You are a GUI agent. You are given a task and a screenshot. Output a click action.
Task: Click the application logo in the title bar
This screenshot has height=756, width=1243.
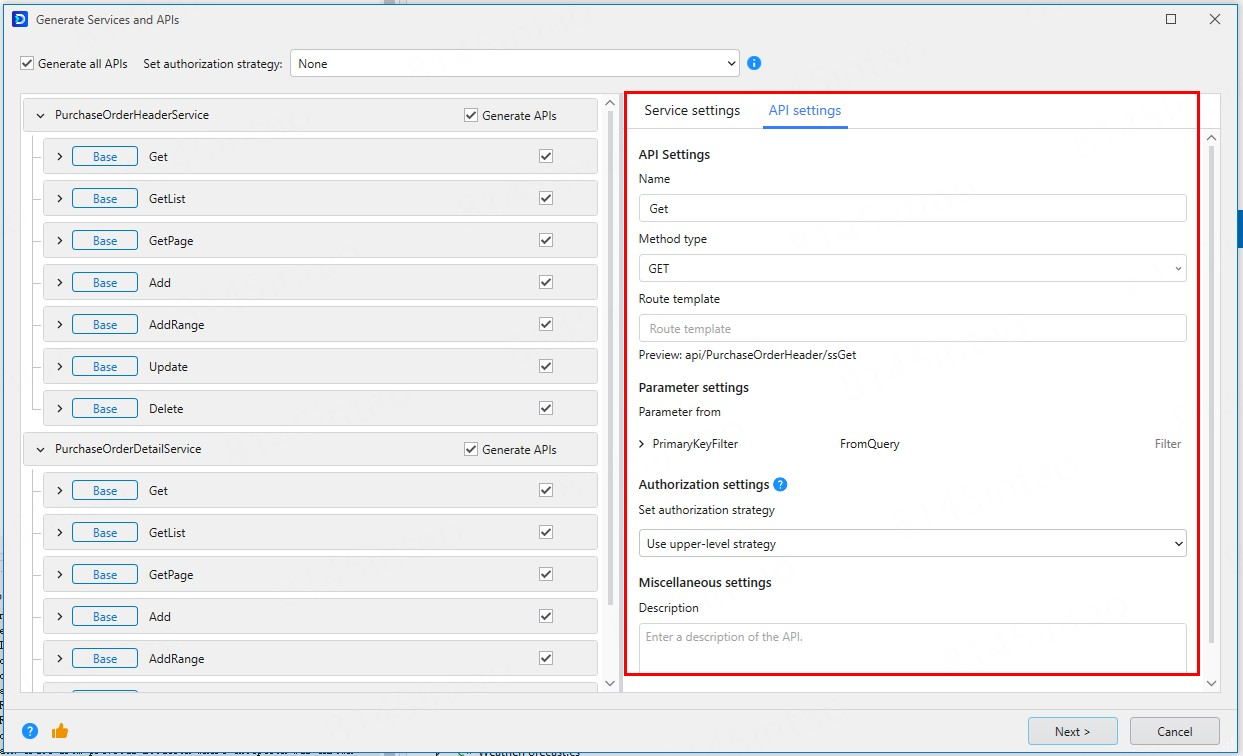click(19, 19)
